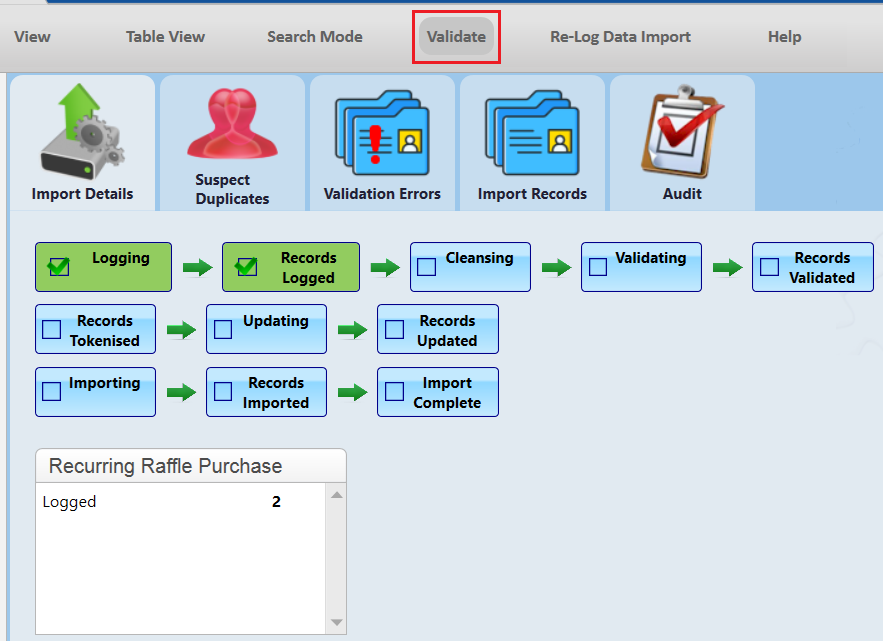Viewport: 883px width, 641px height.
Task: Click the list scrollbar up arrow
Action: pos(337,495)
